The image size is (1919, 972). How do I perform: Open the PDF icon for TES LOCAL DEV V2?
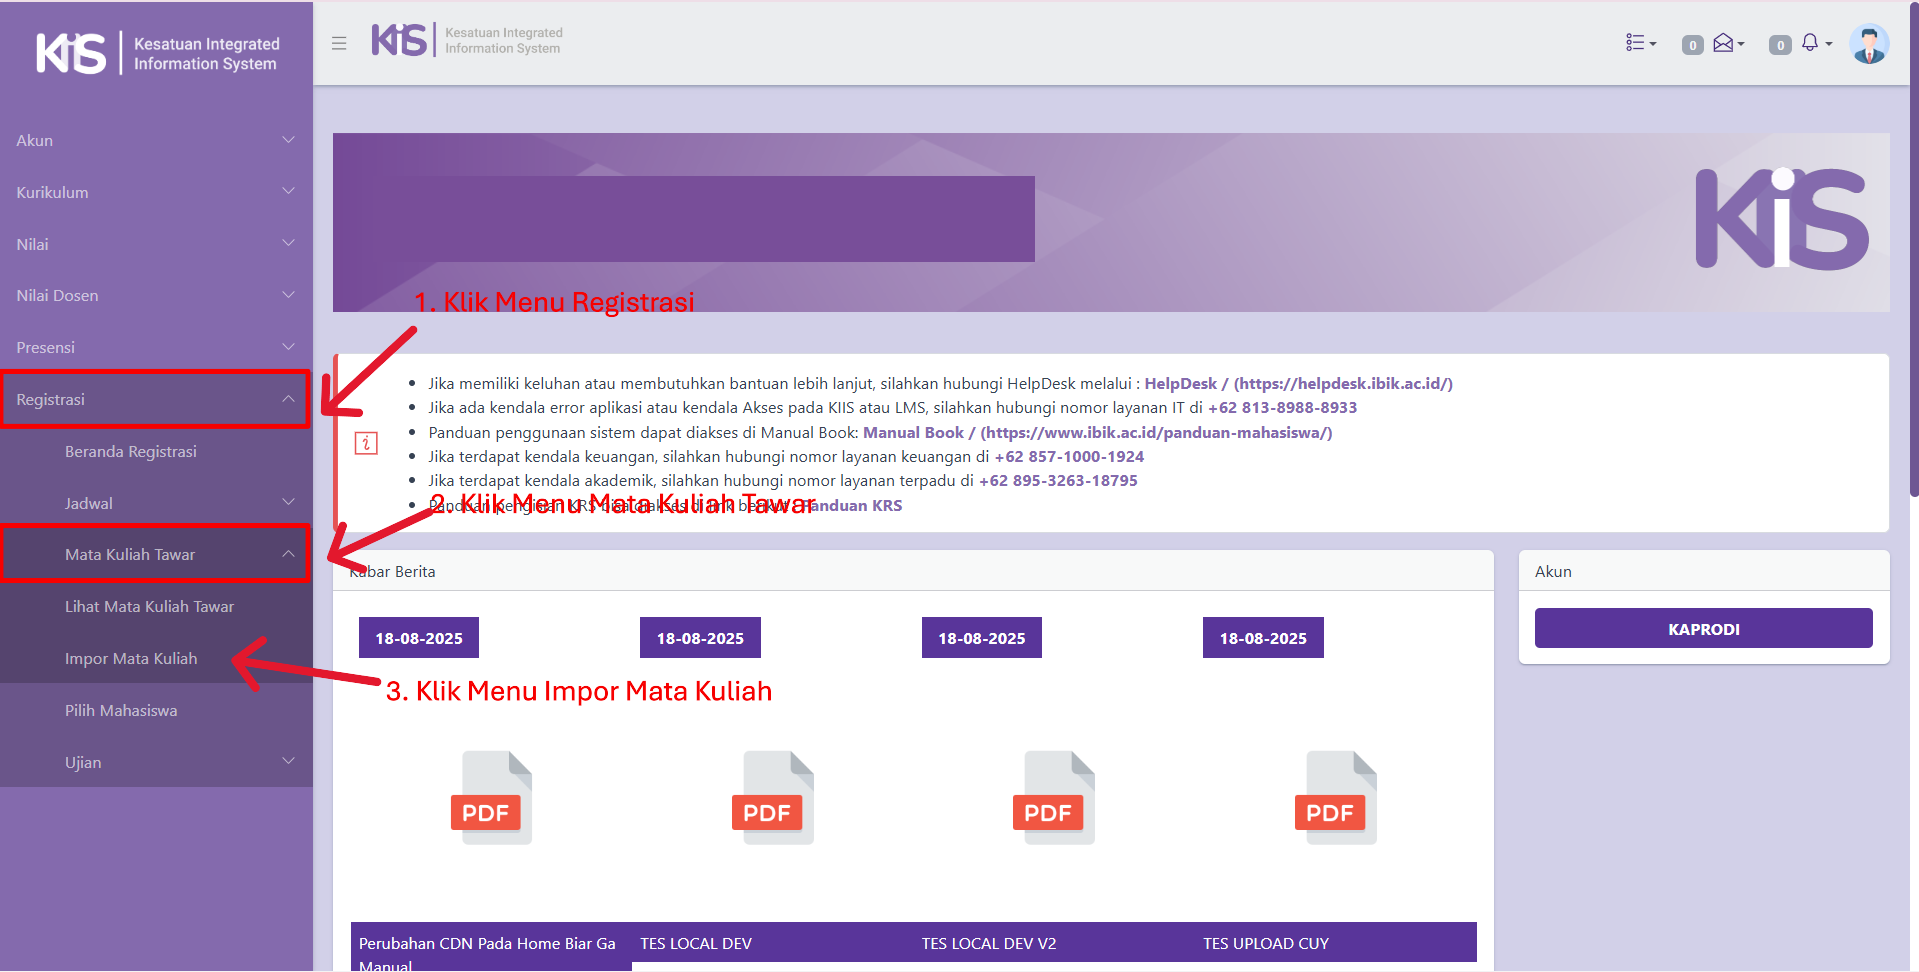pyautogui.click(x=1058, y=798)
